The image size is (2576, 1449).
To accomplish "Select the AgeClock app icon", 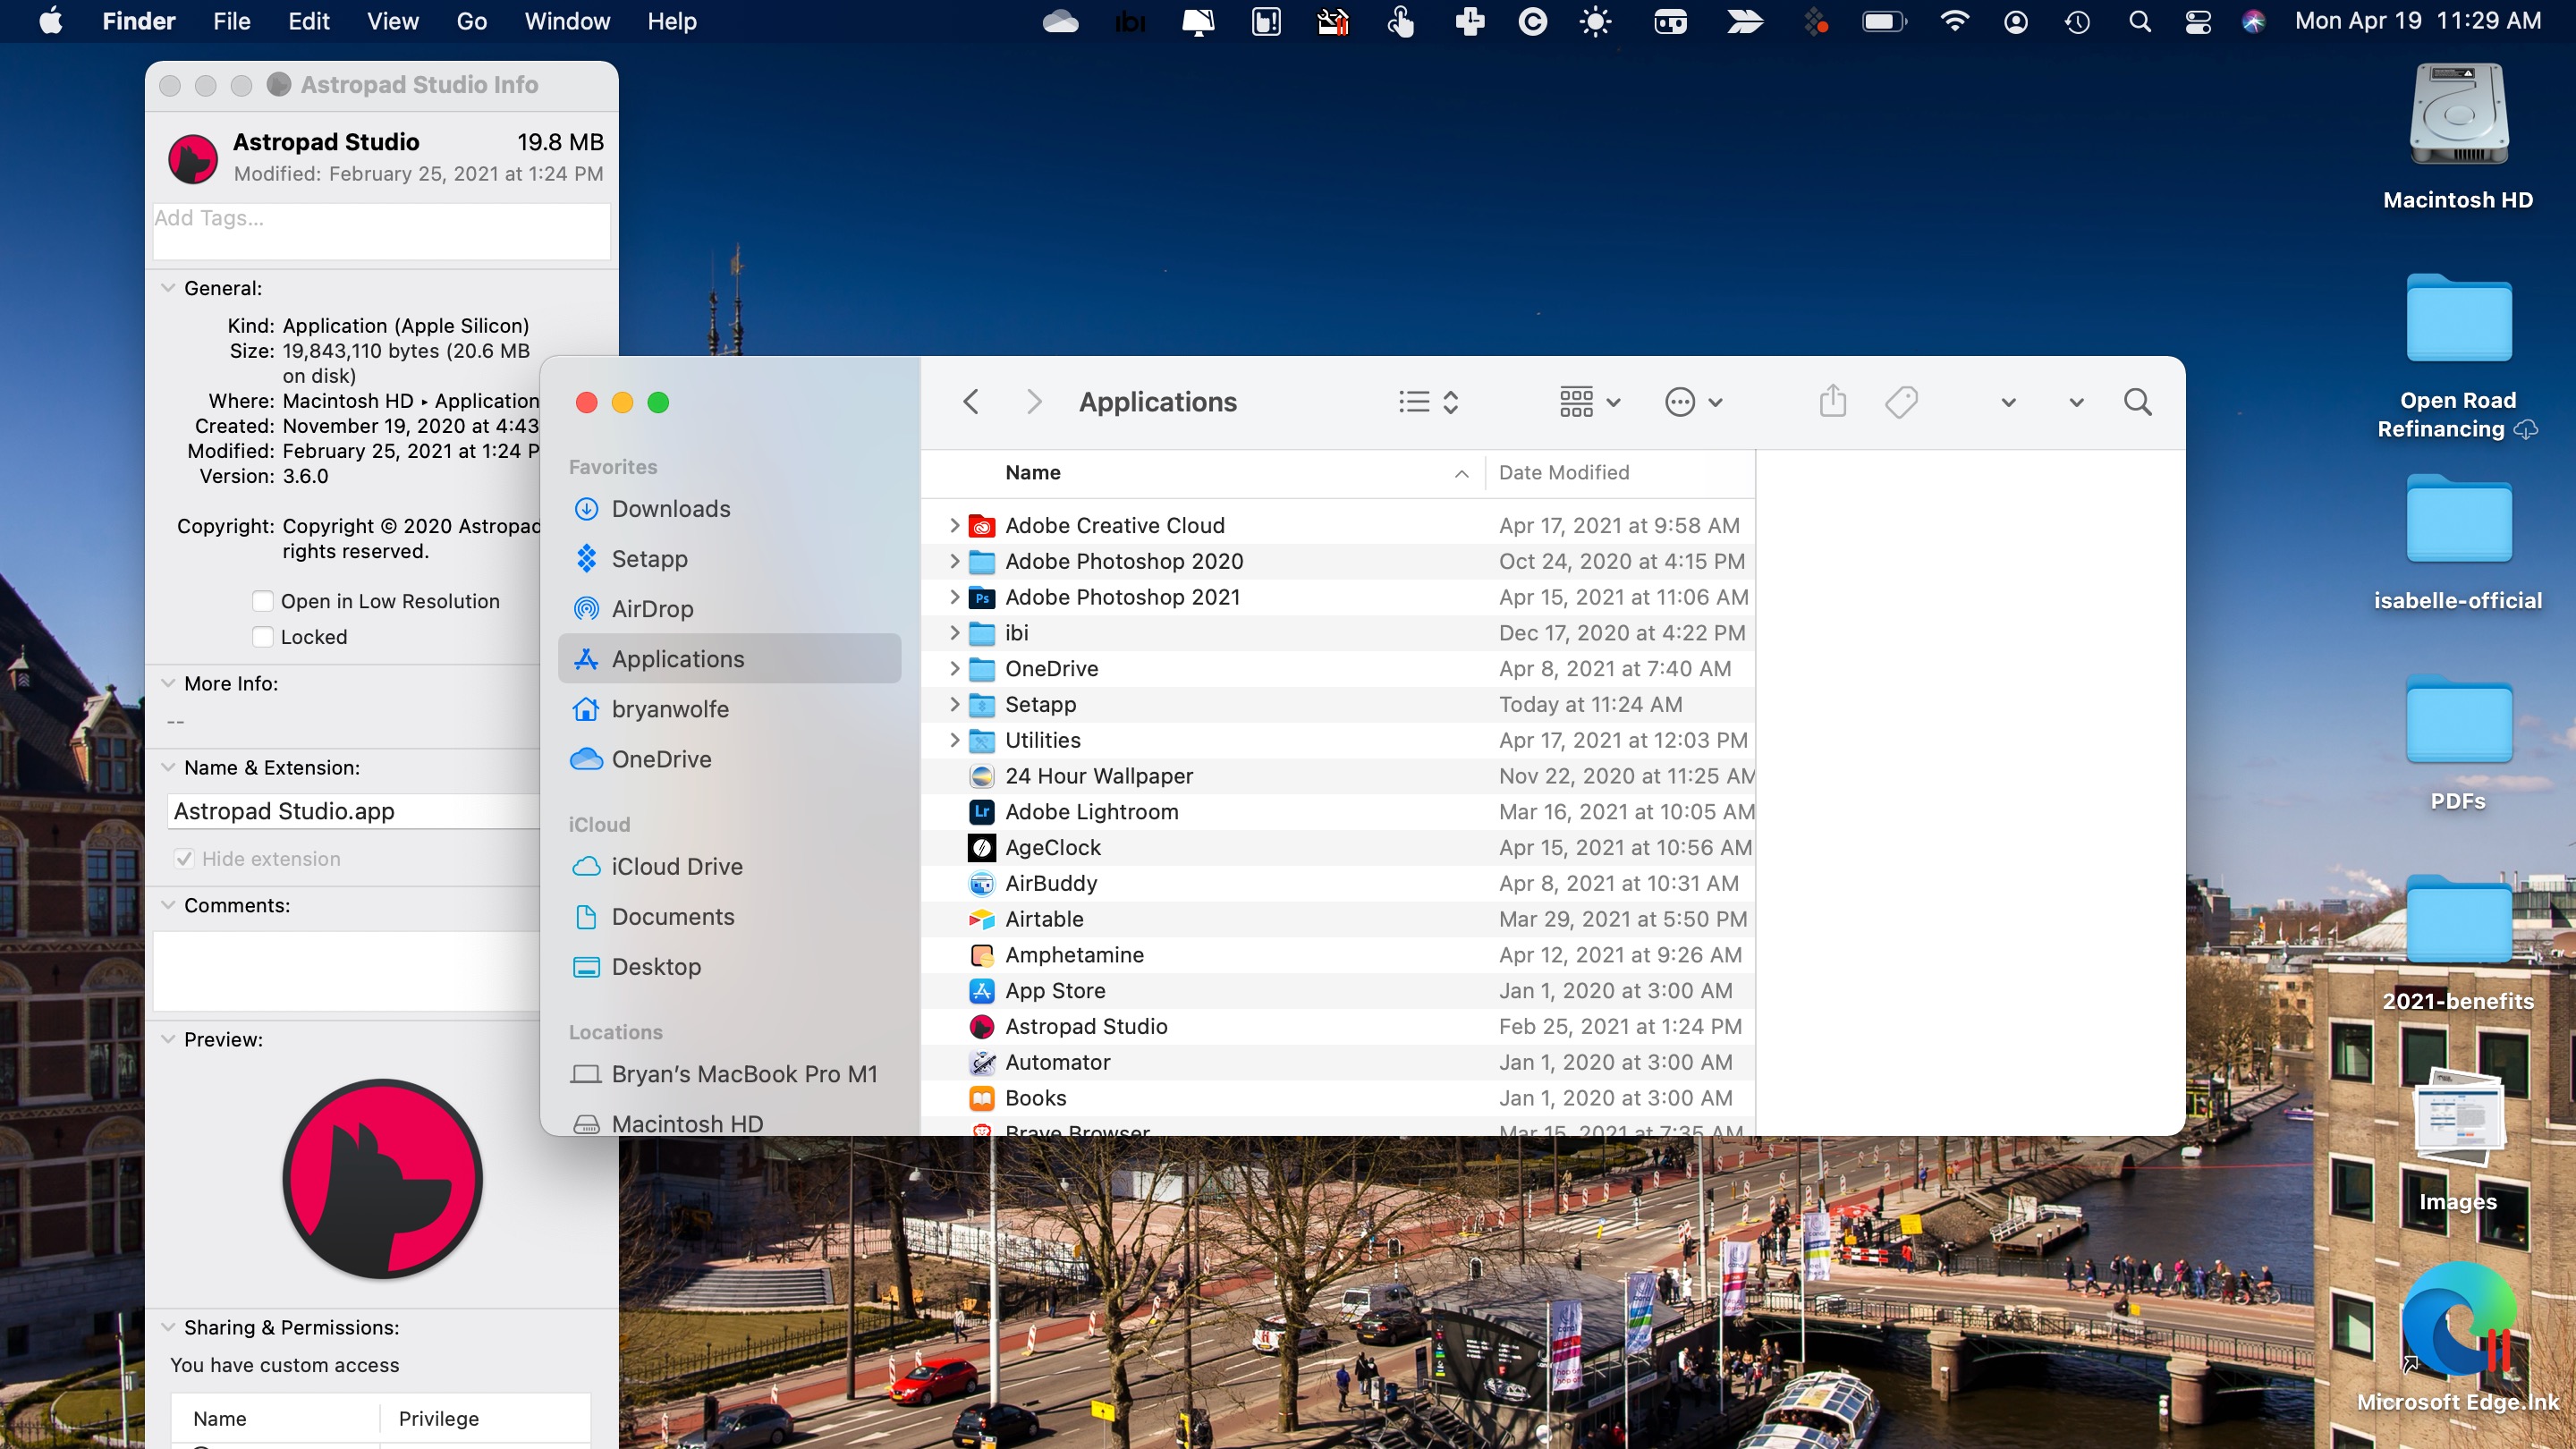I will [x=982, y=848].
